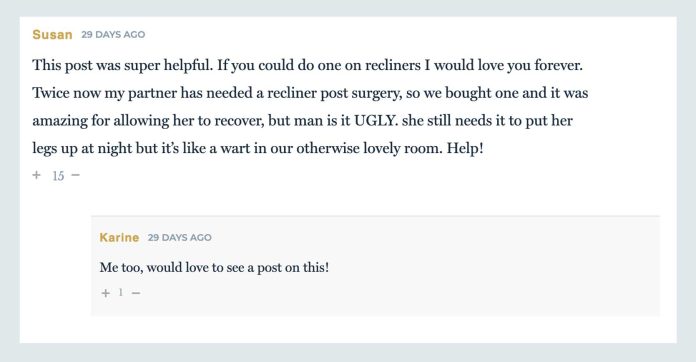Image resolution: width=696 pixels, height=362 pixels.
Task: Open Karine's author profile name
Action: pyautogui.click(x=119, y=237)
